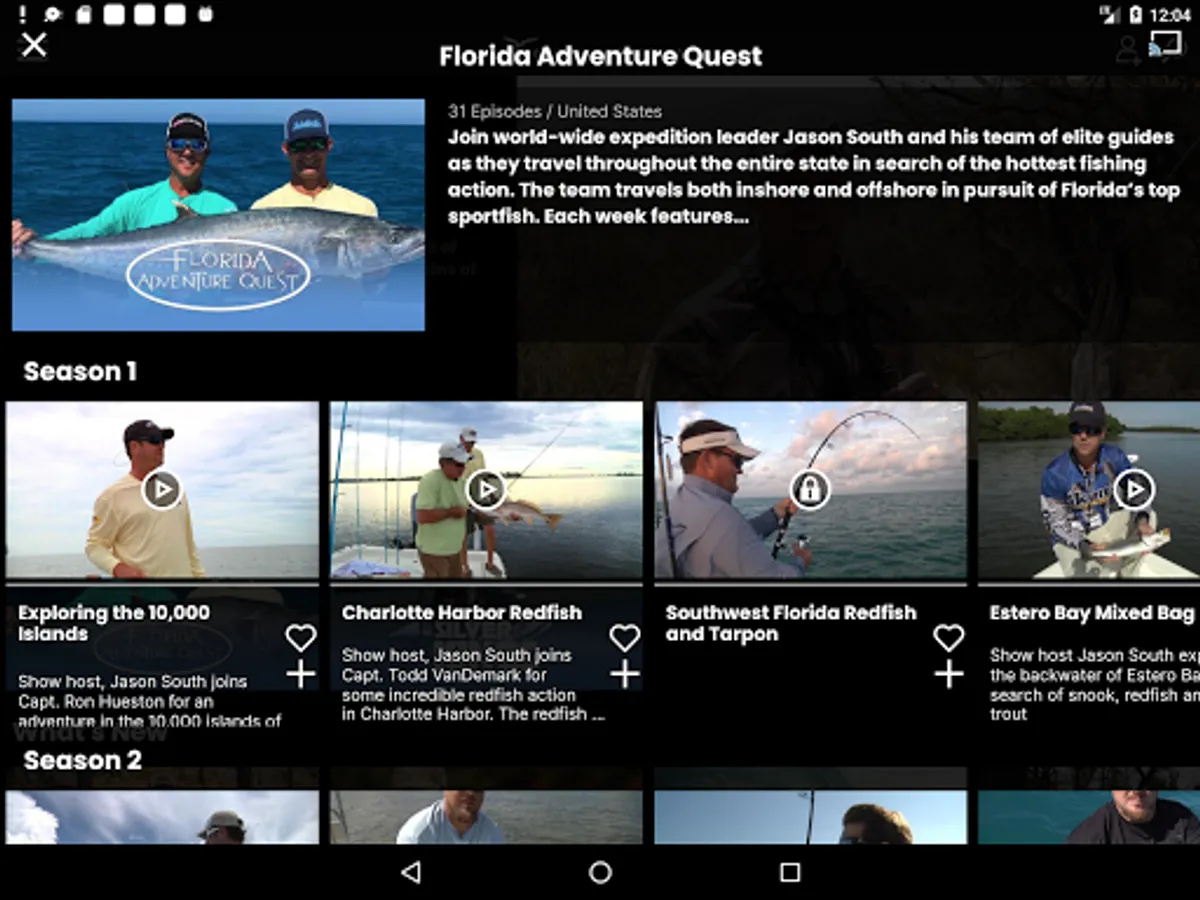The height and width of the screenshot is (900, 1200).
Task: Read Estero Bay Mixed Bag episode description
Action: [x=1093, y=685]
